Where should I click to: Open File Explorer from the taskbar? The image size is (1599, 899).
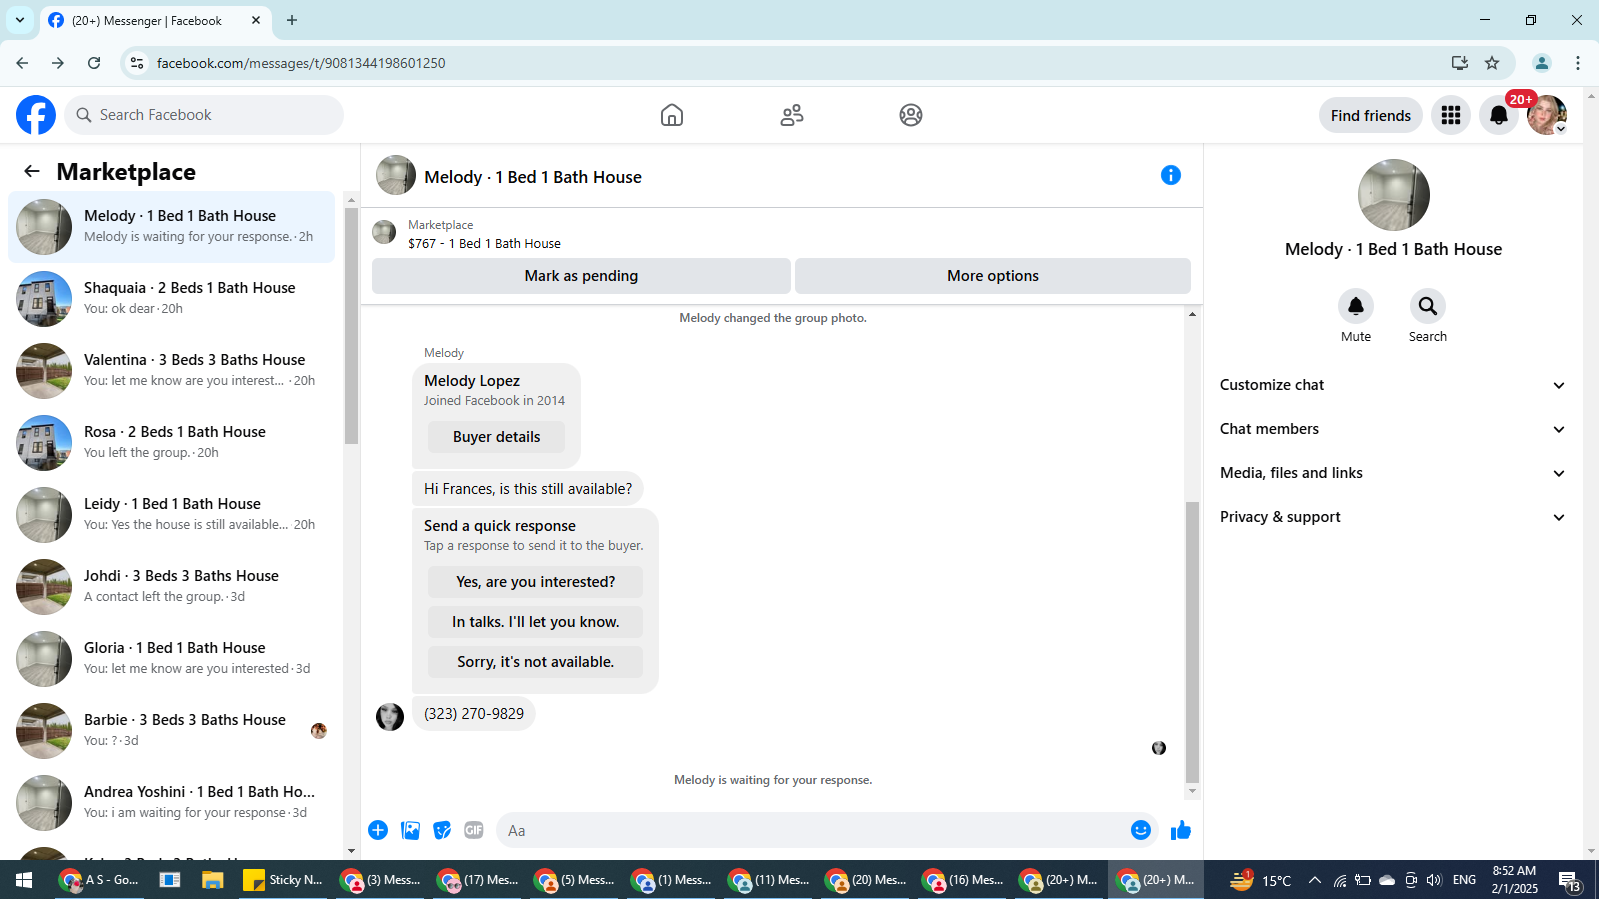point(212,880)
